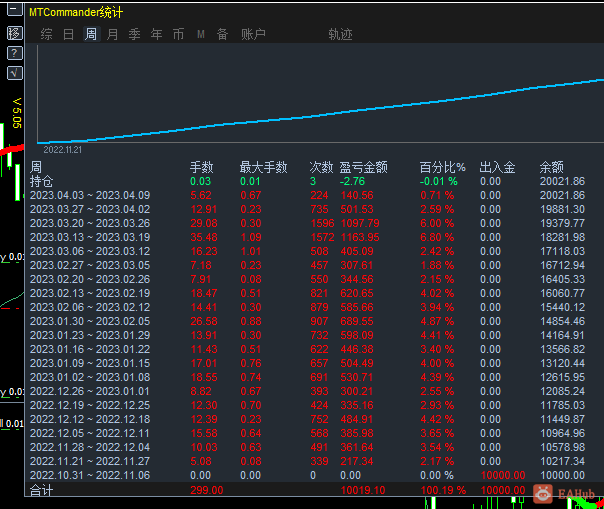Viewport: 604px width, 509px height.
Task: Open the 账户 account tab
Action: point(253,34)
